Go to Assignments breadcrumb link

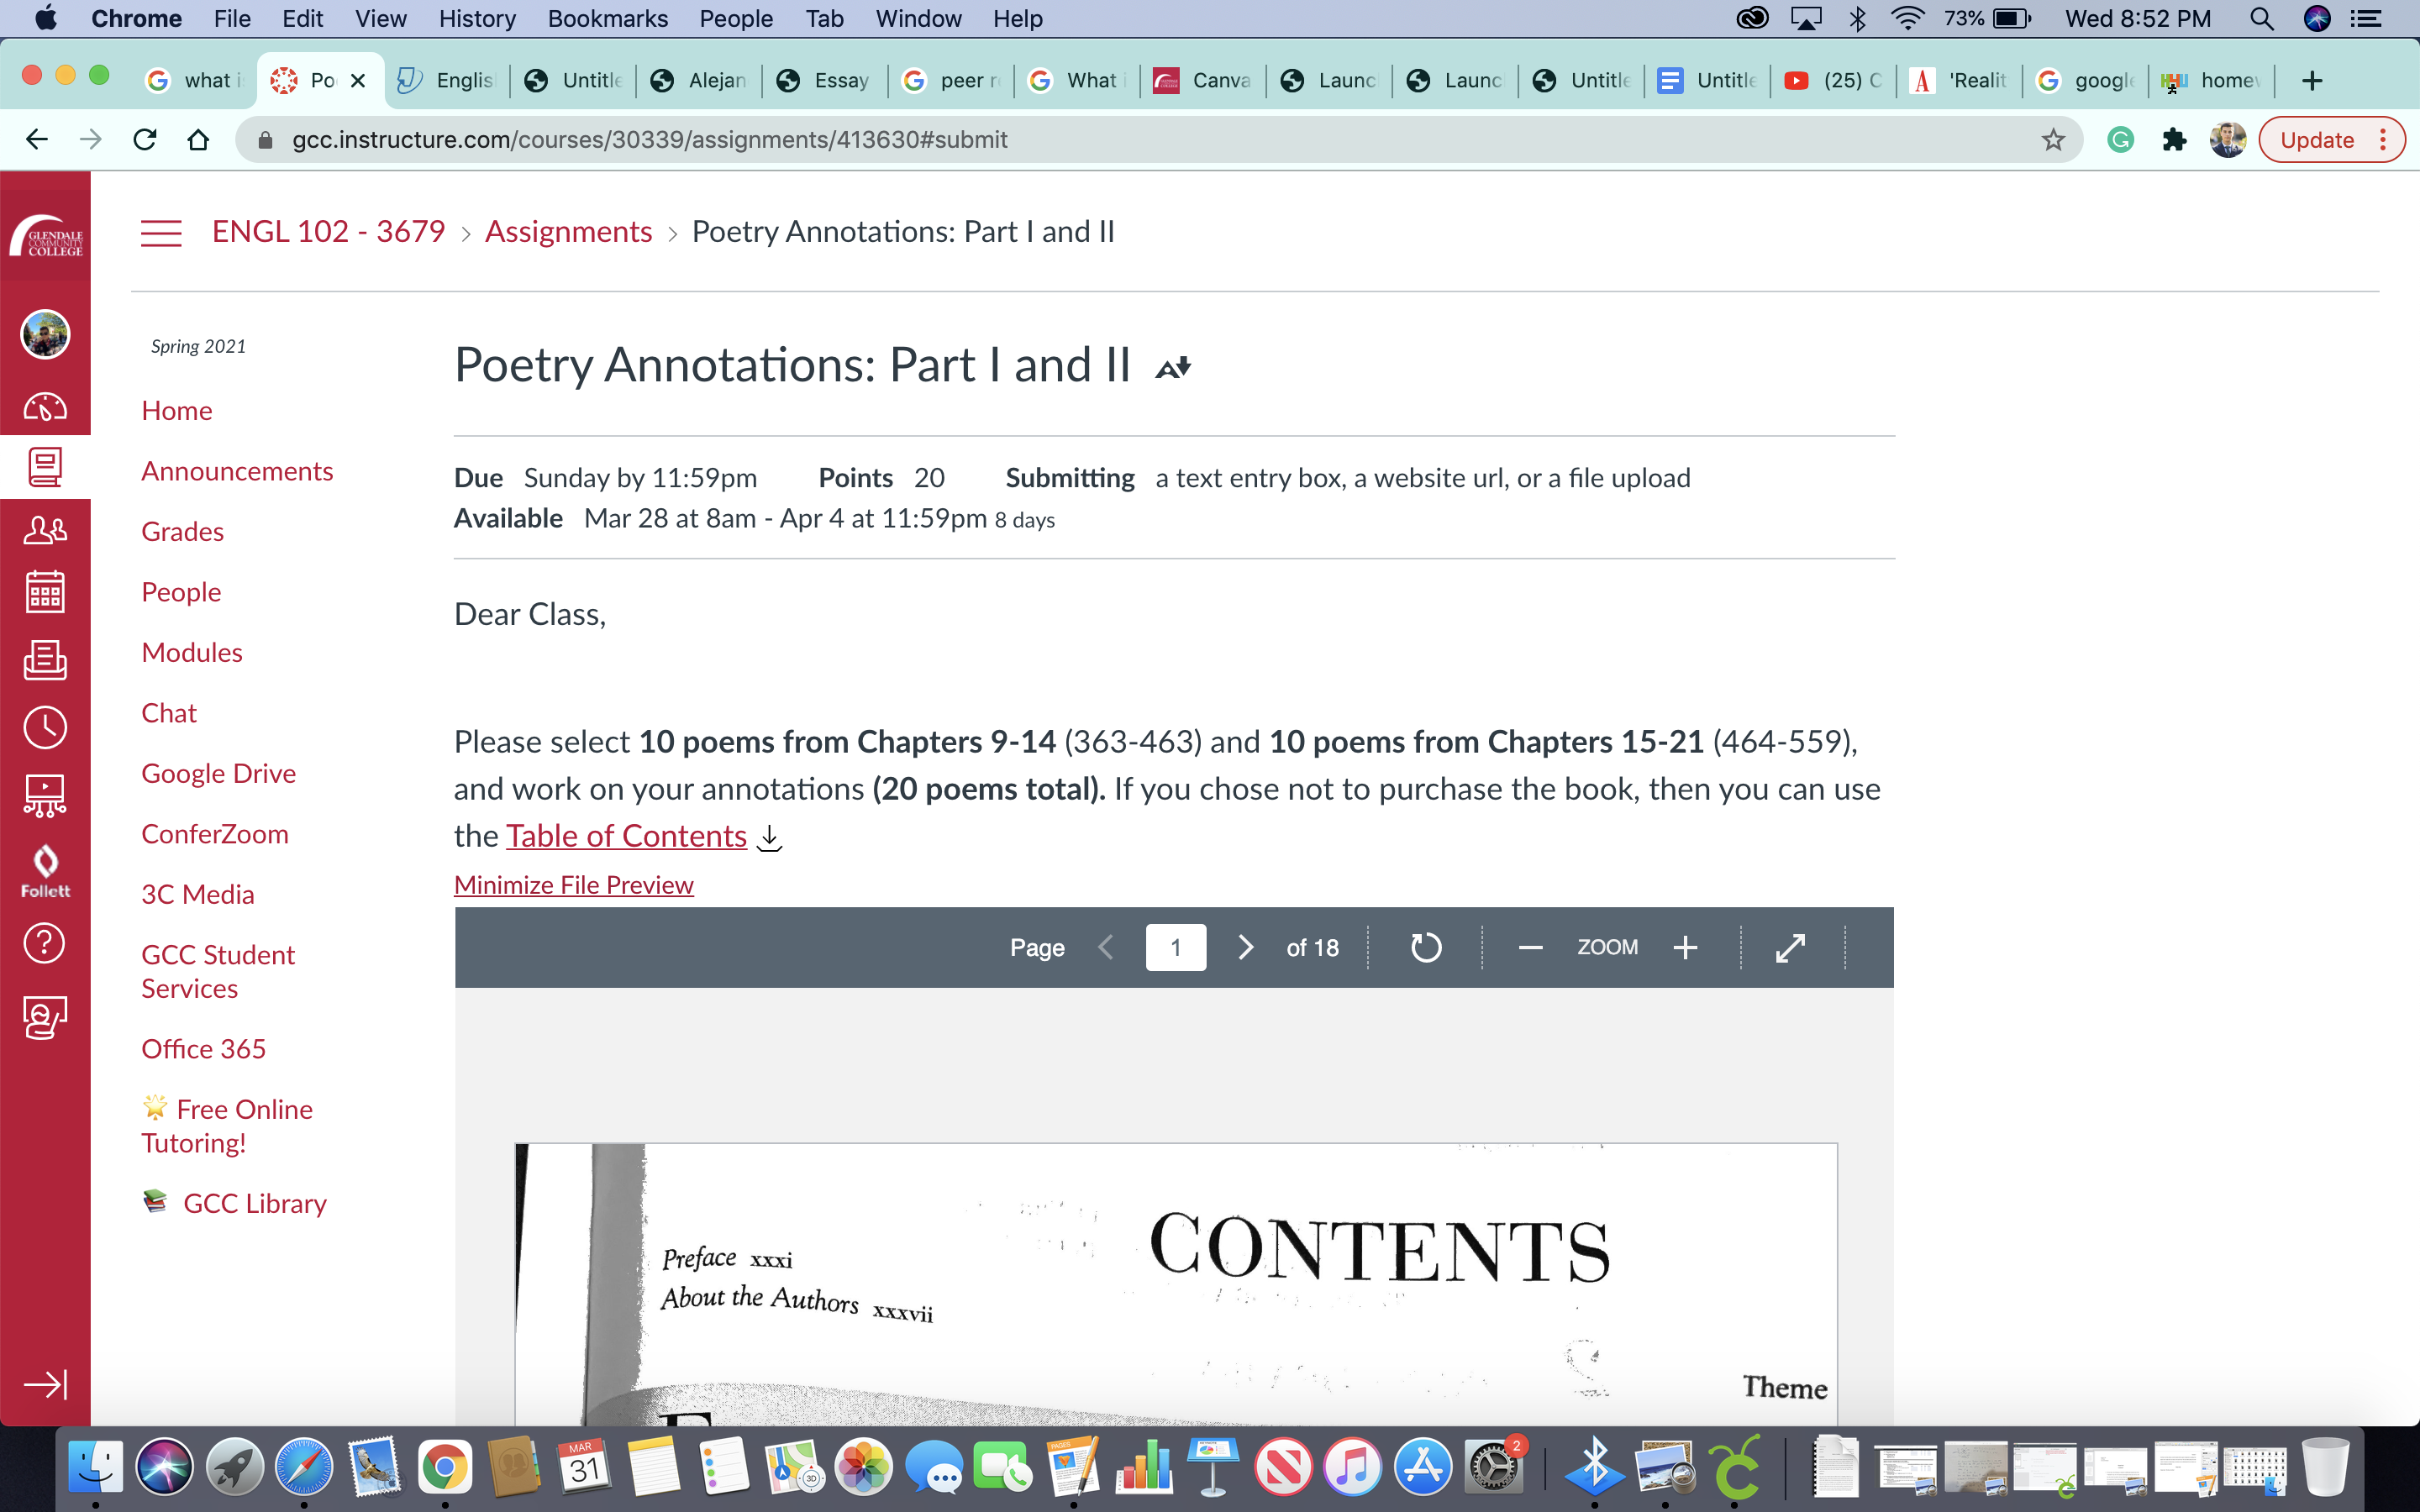coord(568,232)
